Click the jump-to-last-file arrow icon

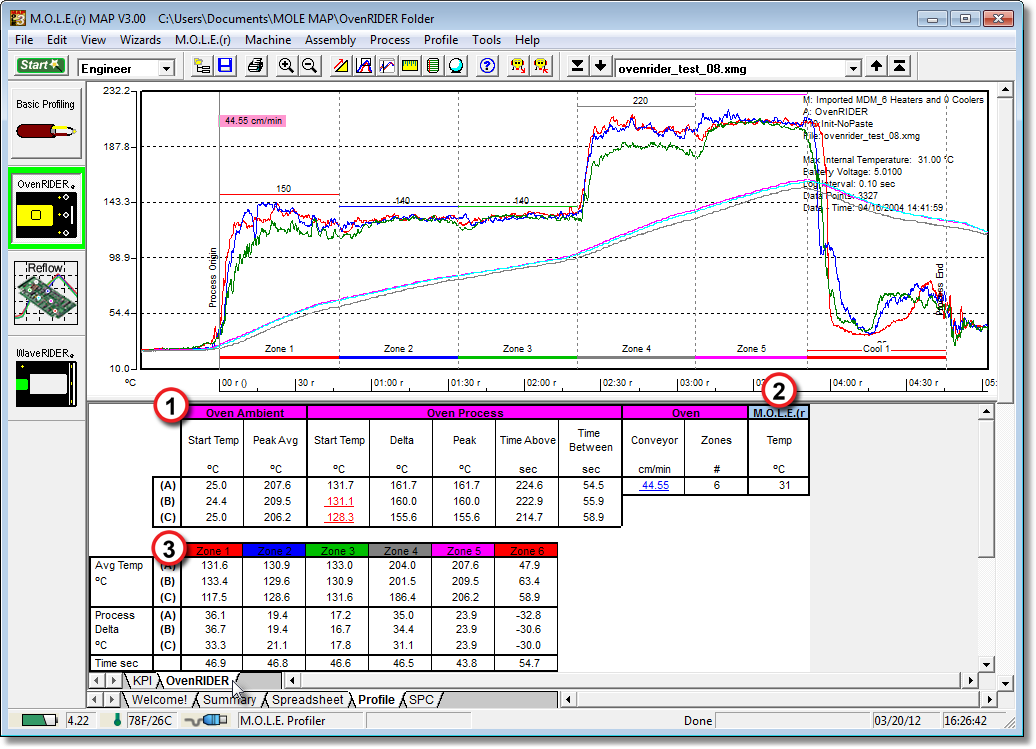click(x=577, y=66)
